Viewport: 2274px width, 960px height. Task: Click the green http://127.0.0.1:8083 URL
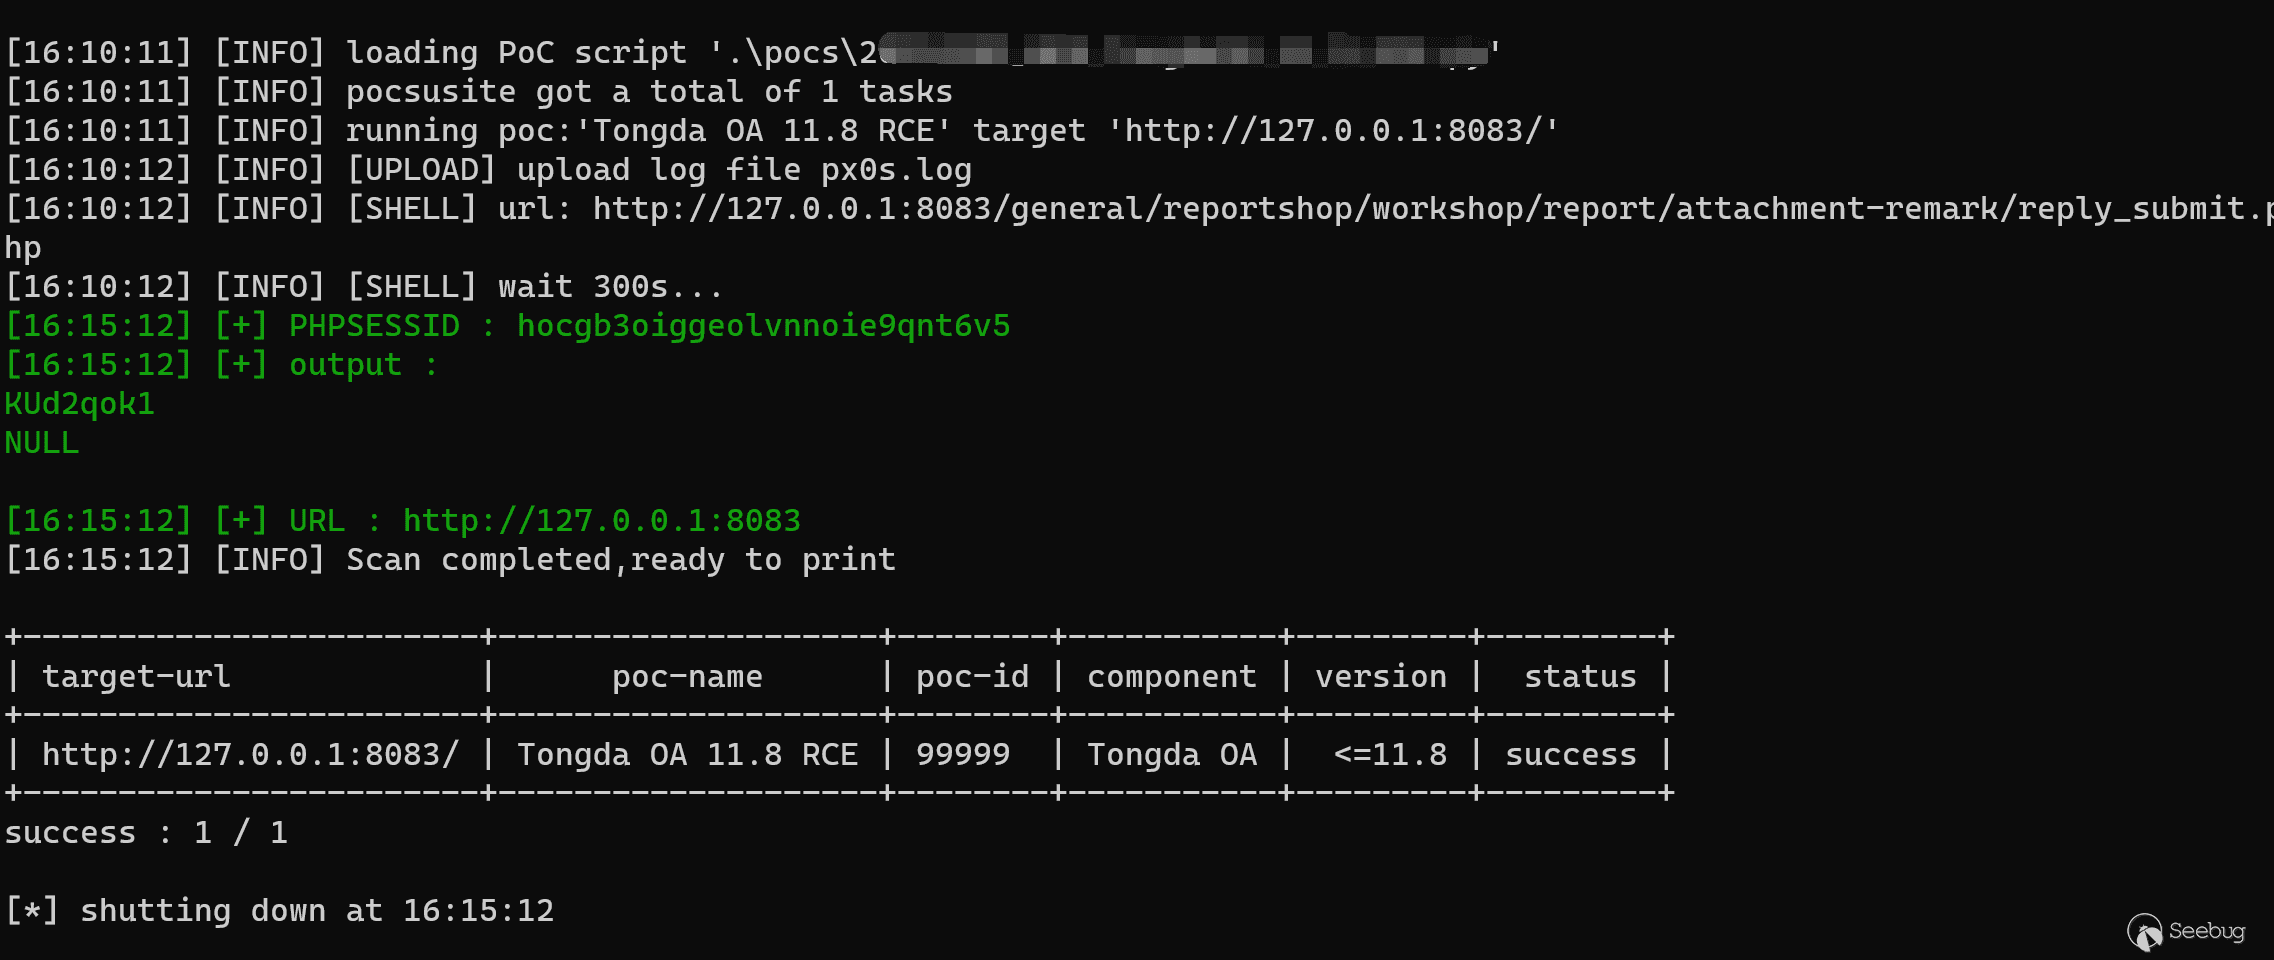pyautogui.click(x=601, y=521)
